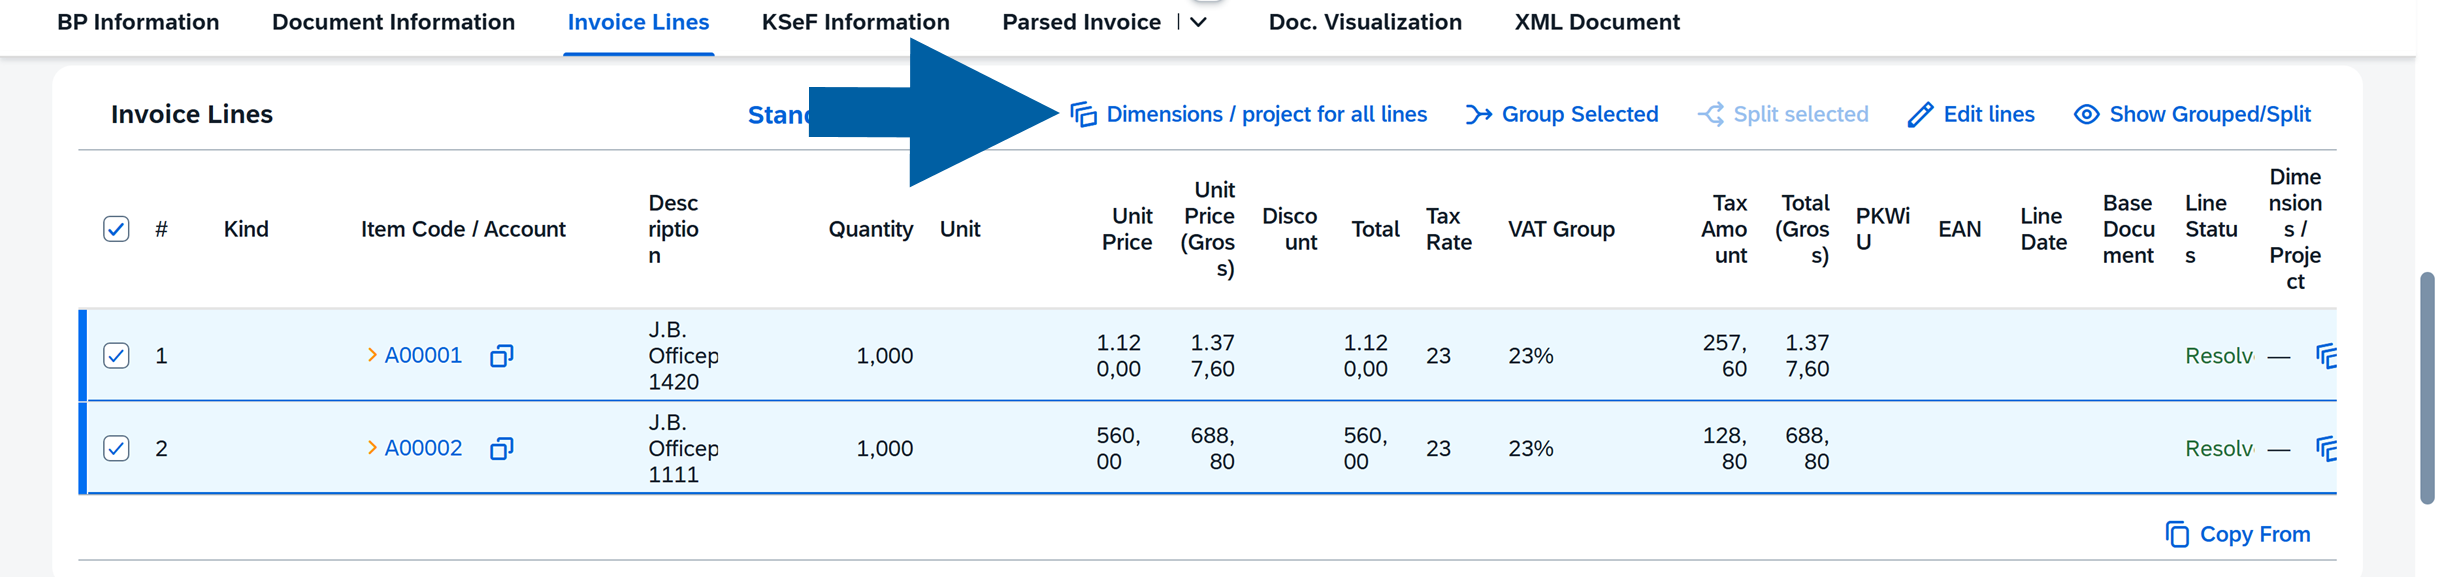This screenshot has width=2440, height=577.
Task: Click the VAT Group column header
Action: click(x=1561, y=229)
